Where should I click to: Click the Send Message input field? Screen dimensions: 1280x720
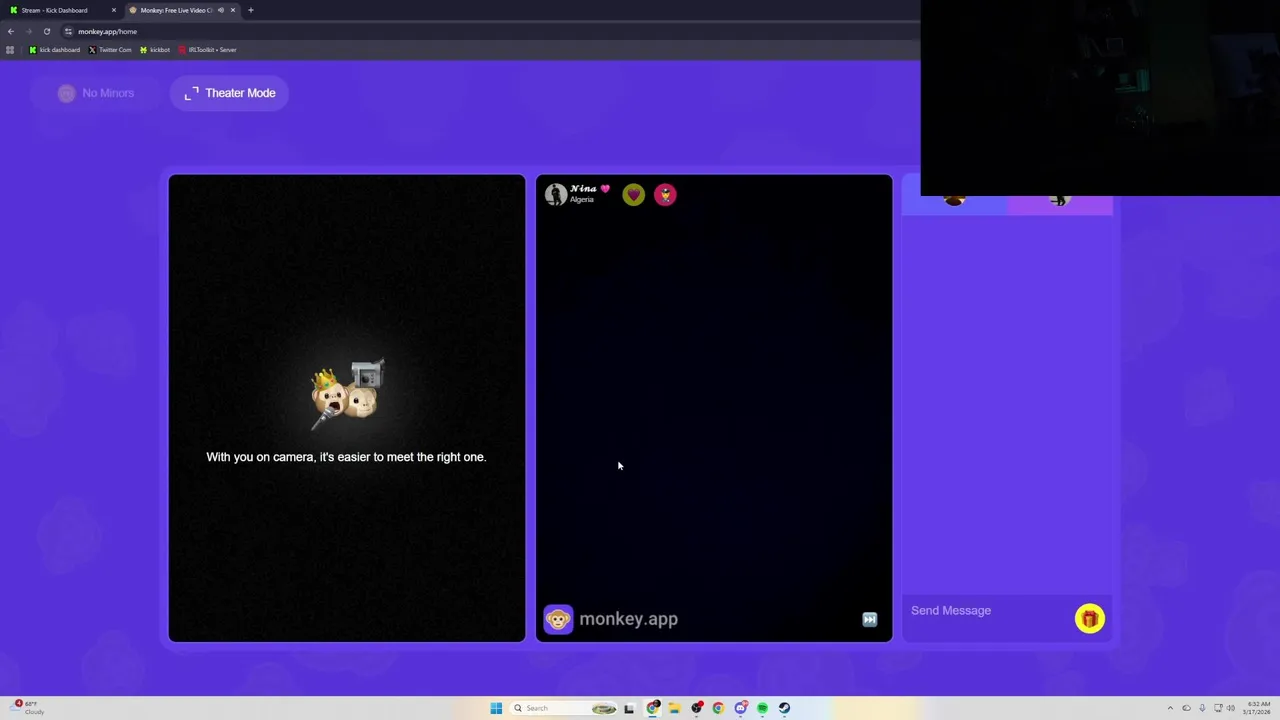click(x=985, y=611)
